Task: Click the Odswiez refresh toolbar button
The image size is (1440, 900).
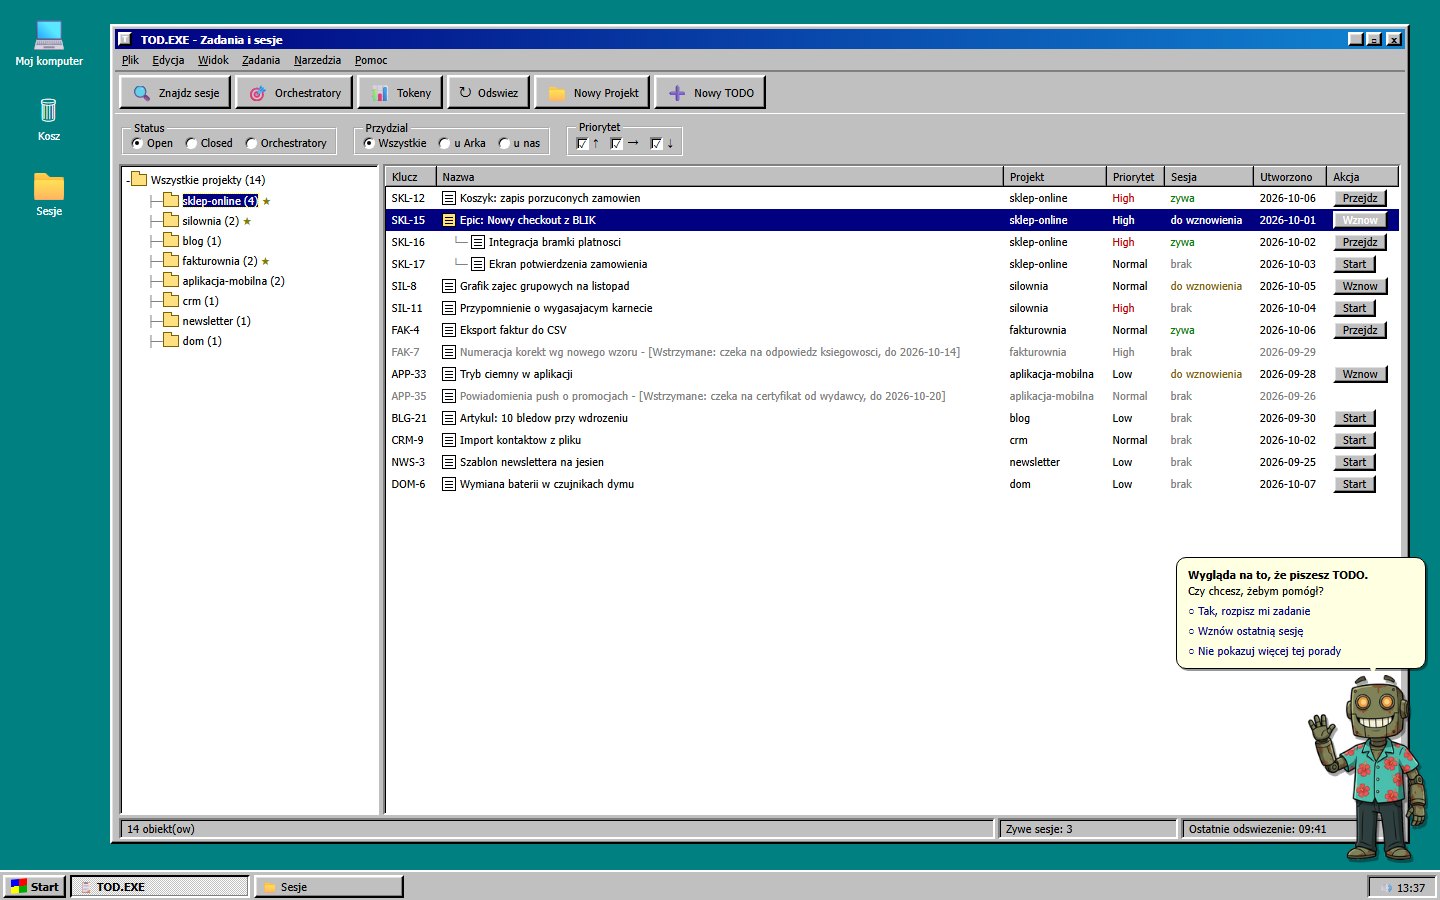Action: (488, 93)
